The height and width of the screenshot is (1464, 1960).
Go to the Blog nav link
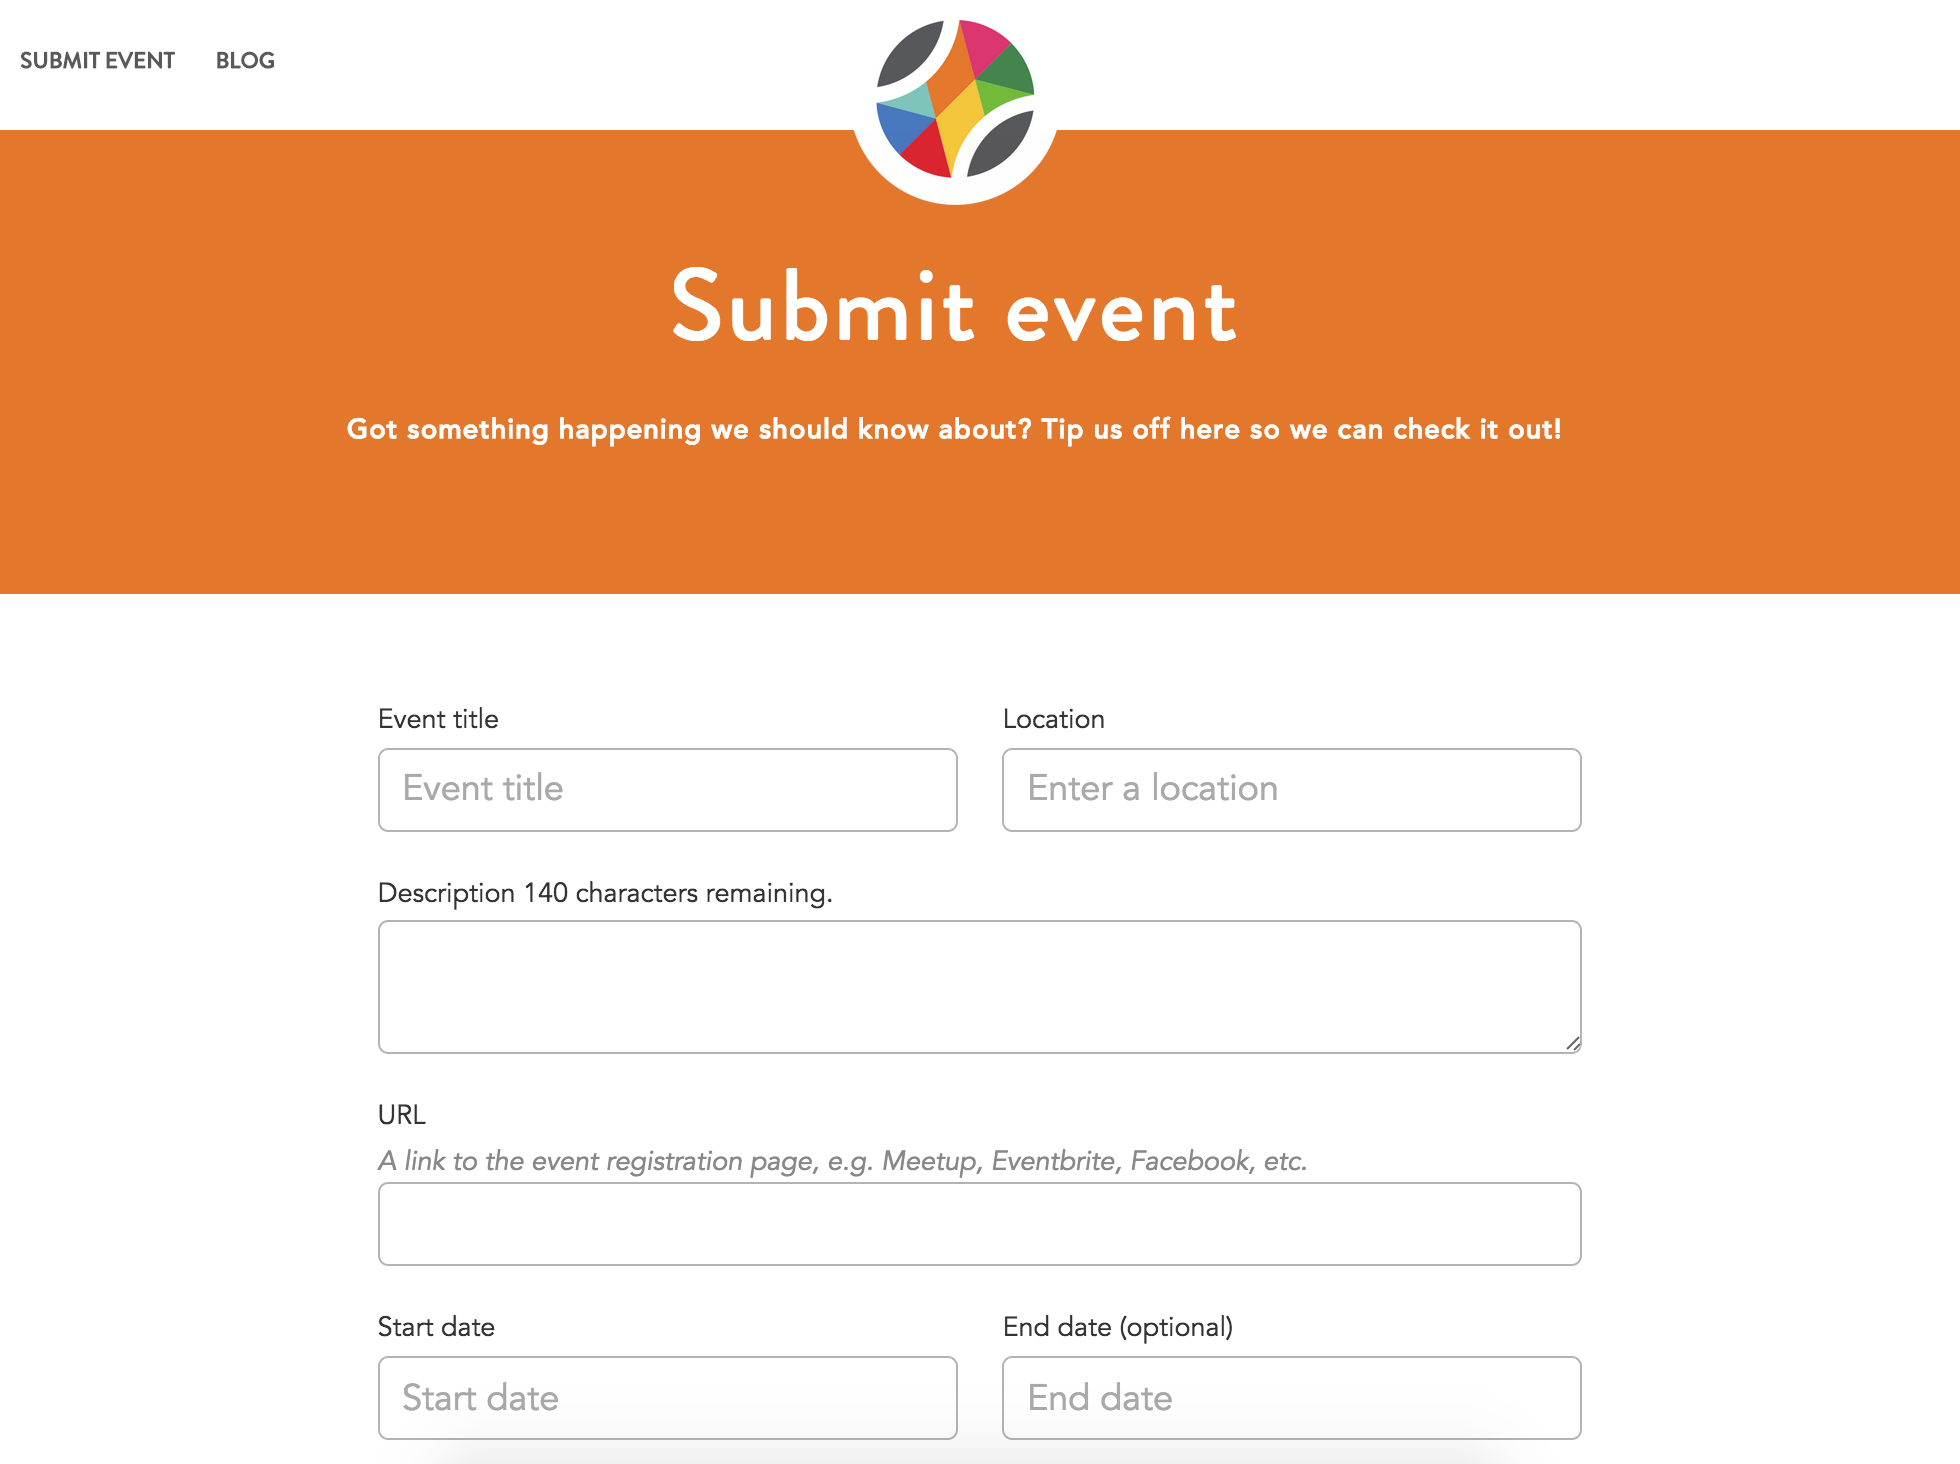tap(245, 60)
